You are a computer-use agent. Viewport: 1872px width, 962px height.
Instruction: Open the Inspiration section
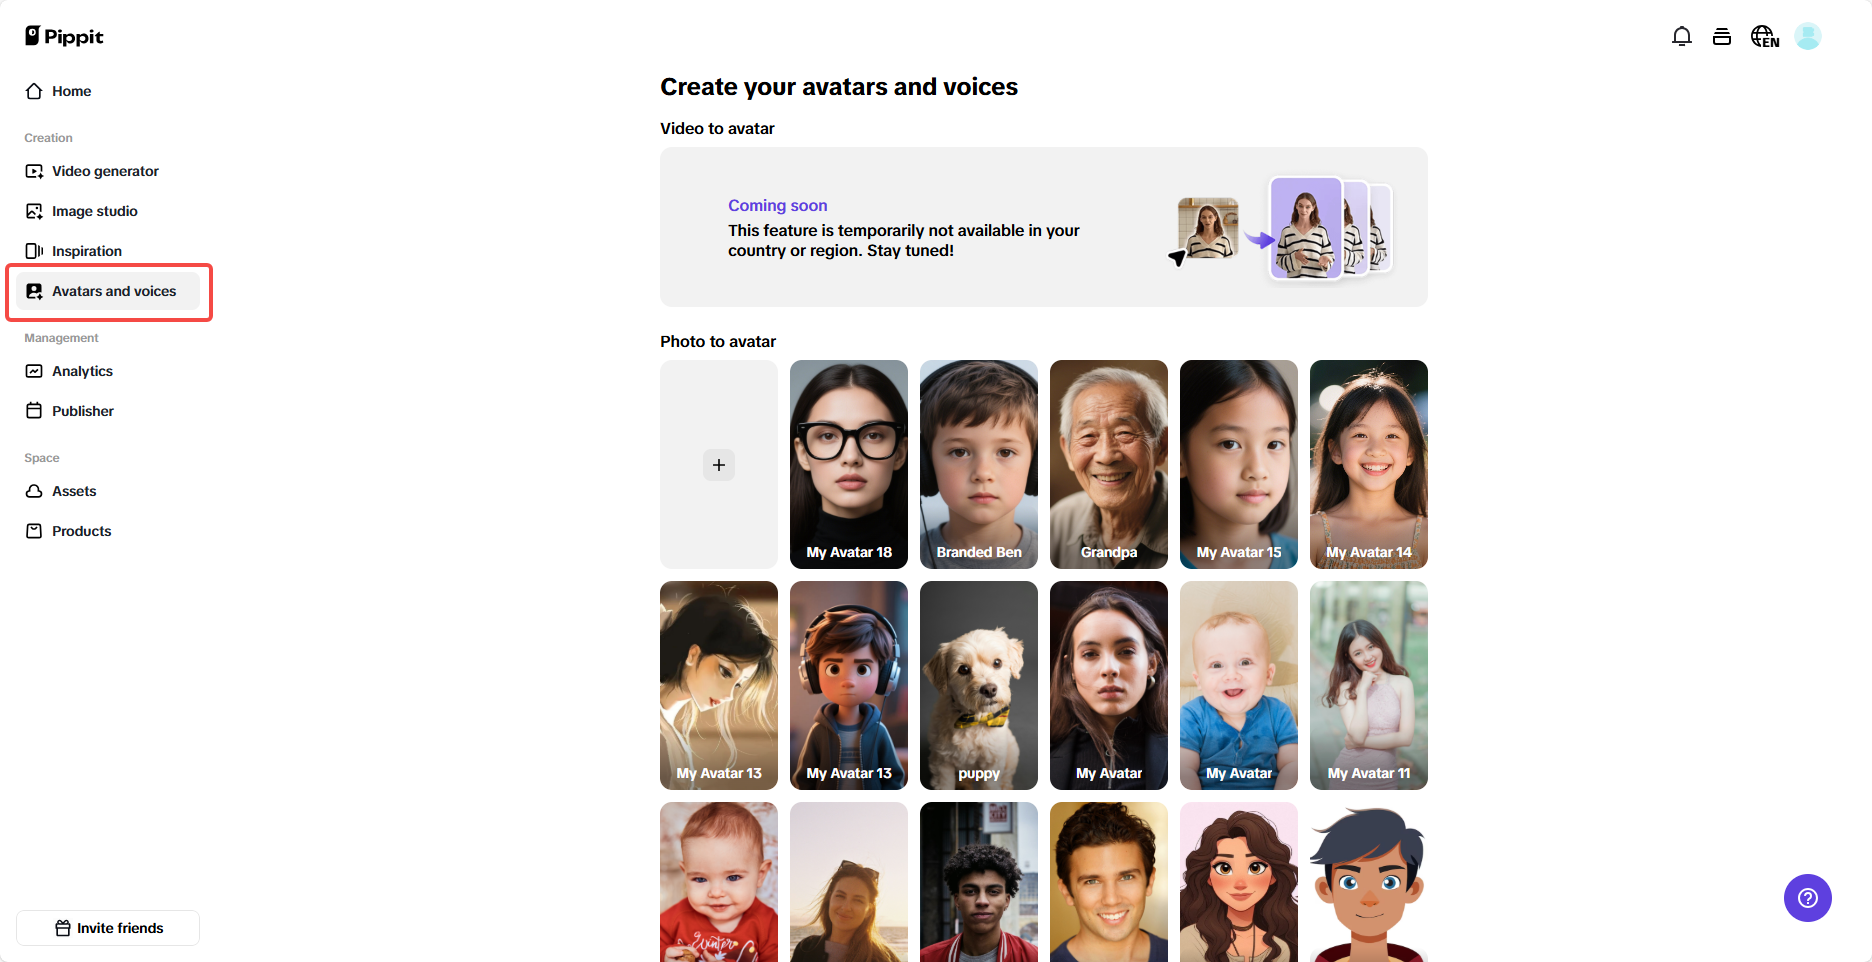click(x=87, y=250)
